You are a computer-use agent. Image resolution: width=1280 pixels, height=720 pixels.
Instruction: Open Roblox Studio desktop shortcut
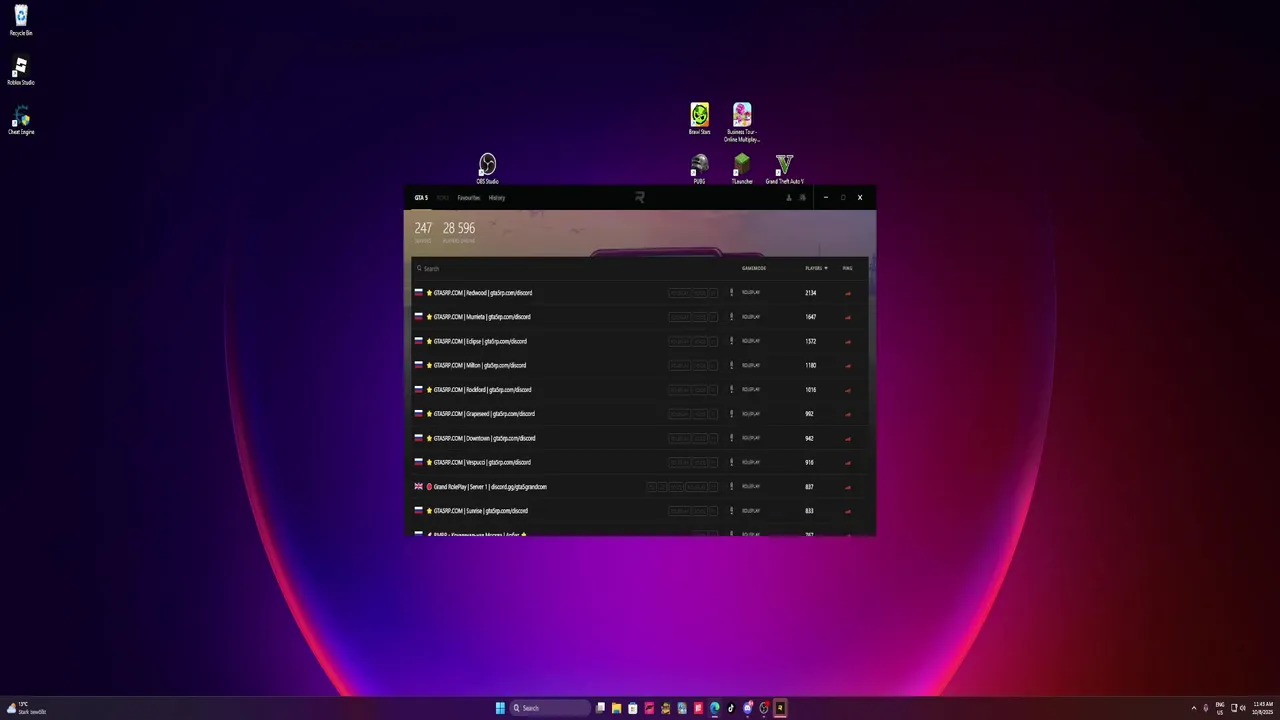[21, 70]
